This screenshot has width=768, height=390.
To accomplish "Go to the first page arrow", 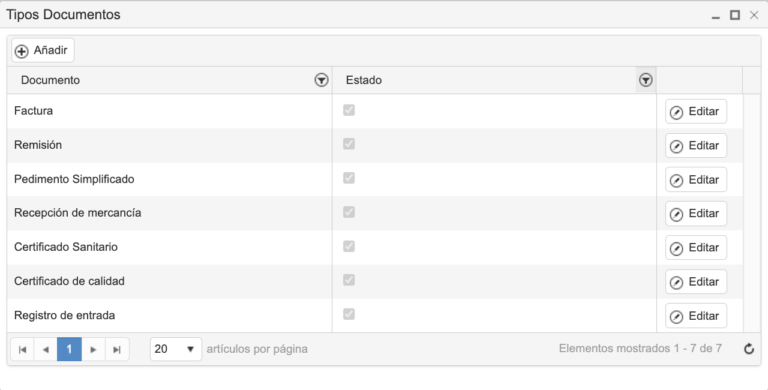I will click(x=22, y=349).
